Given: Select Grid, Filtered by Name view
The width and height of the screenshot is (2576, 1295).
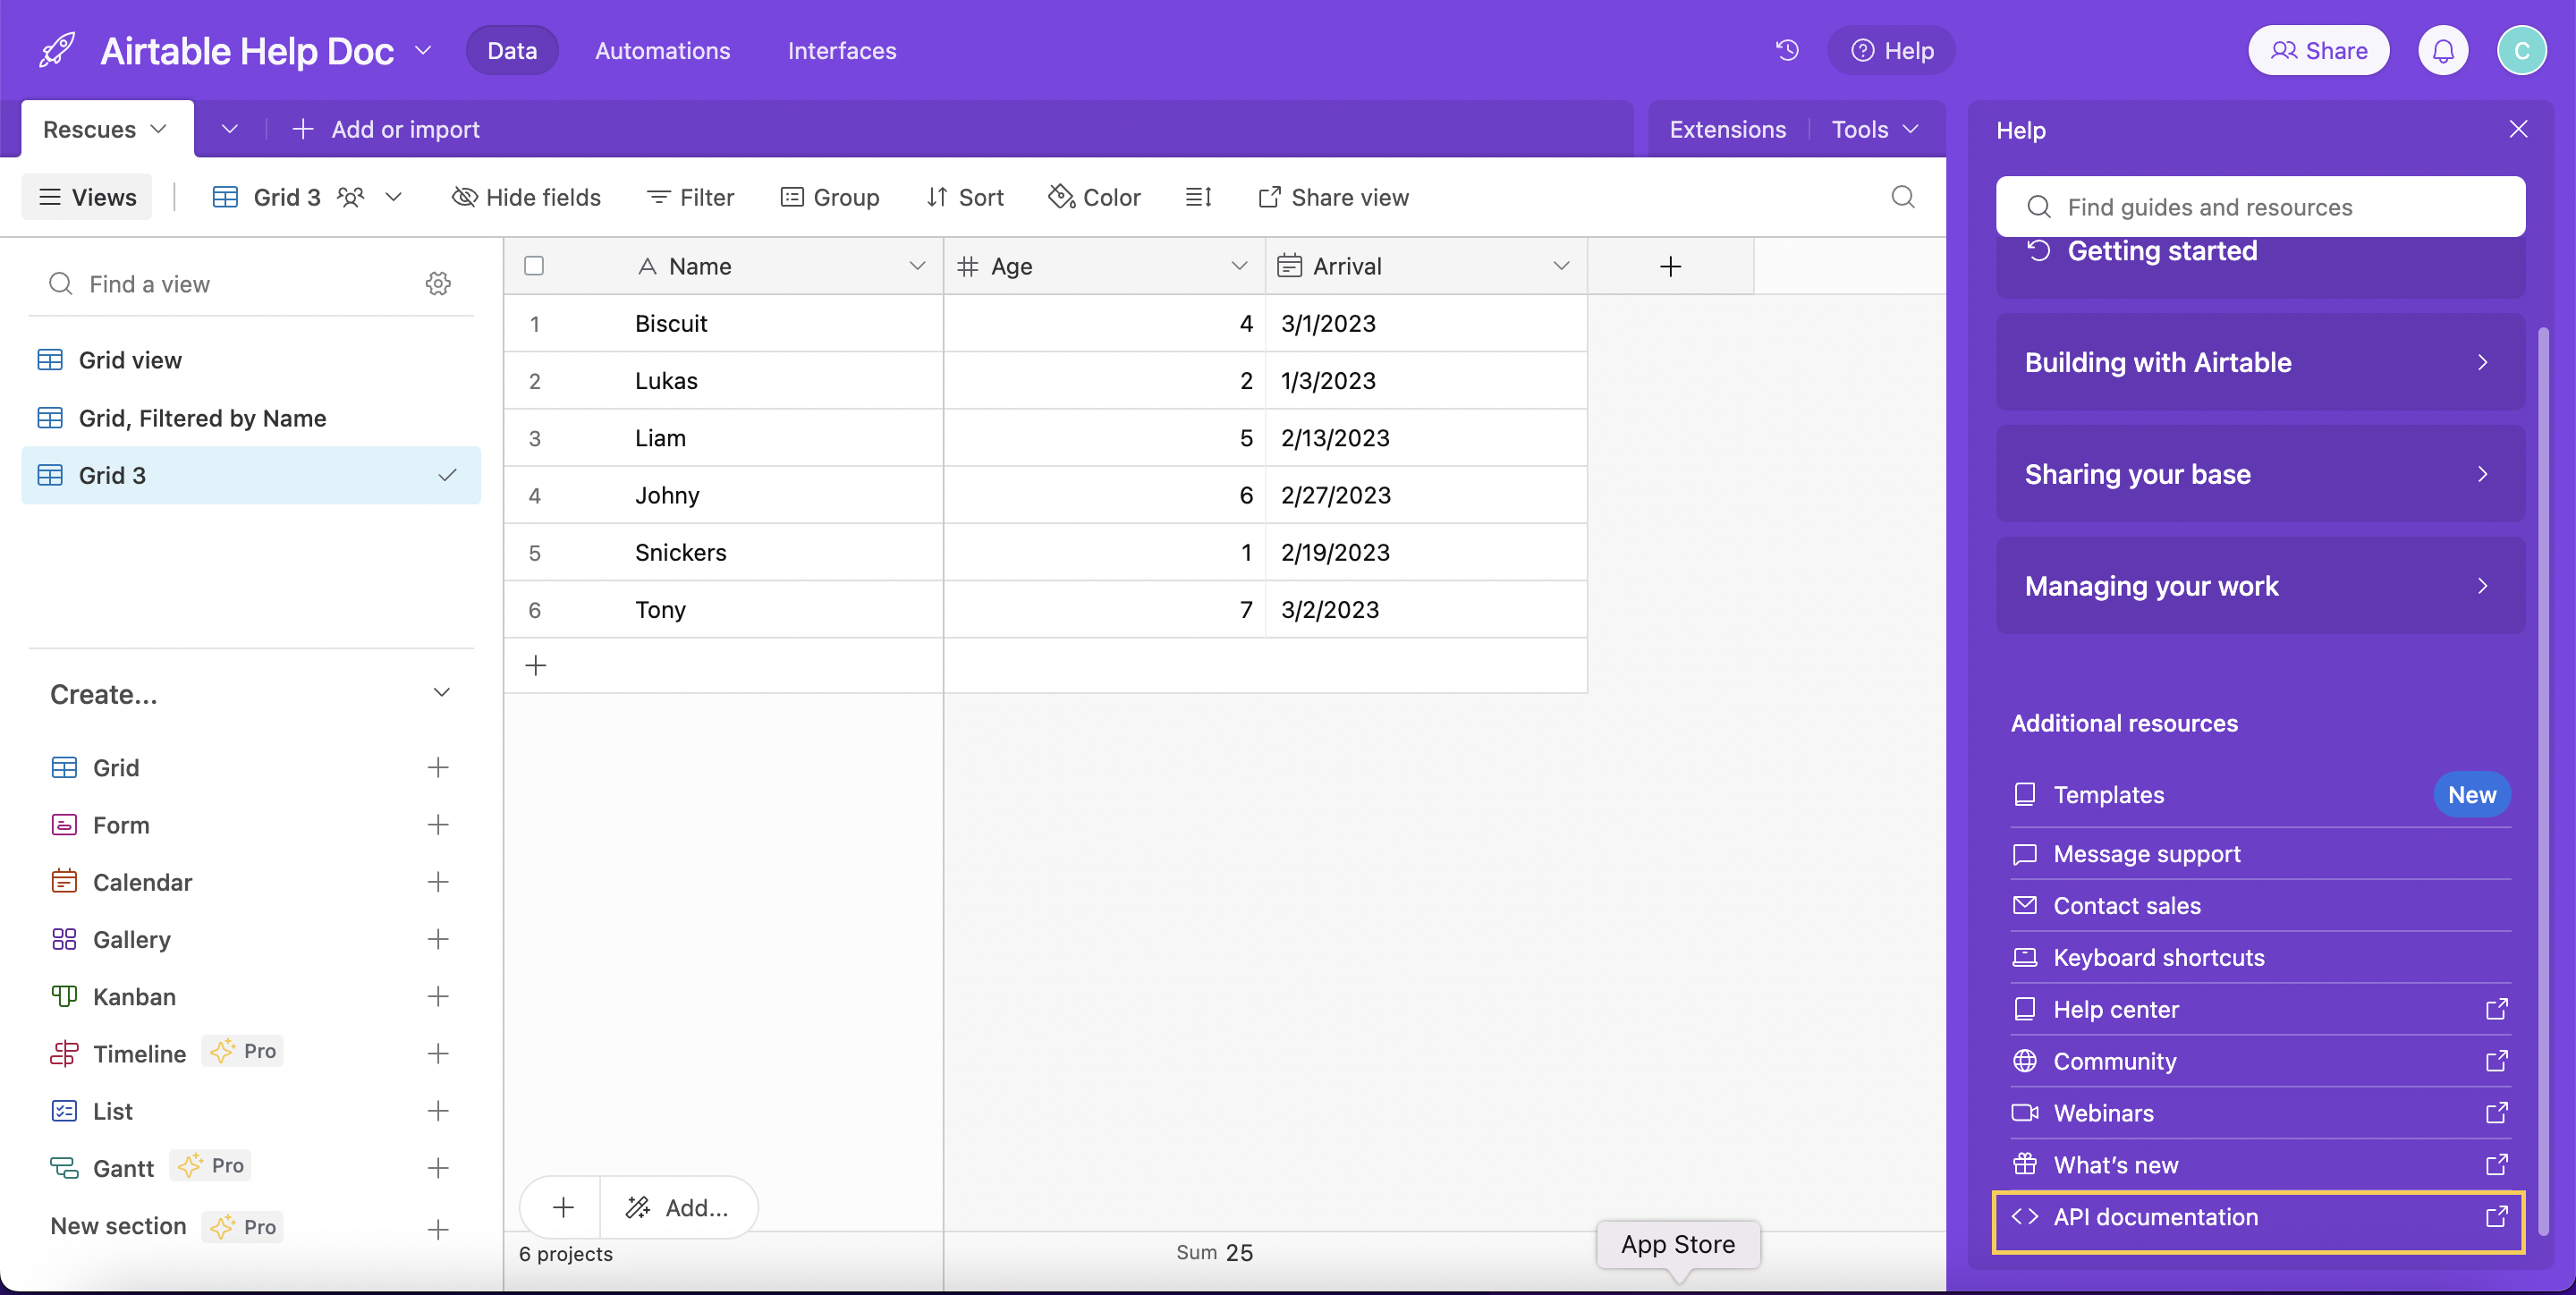Looking at the screenshot, I should 250,418.
